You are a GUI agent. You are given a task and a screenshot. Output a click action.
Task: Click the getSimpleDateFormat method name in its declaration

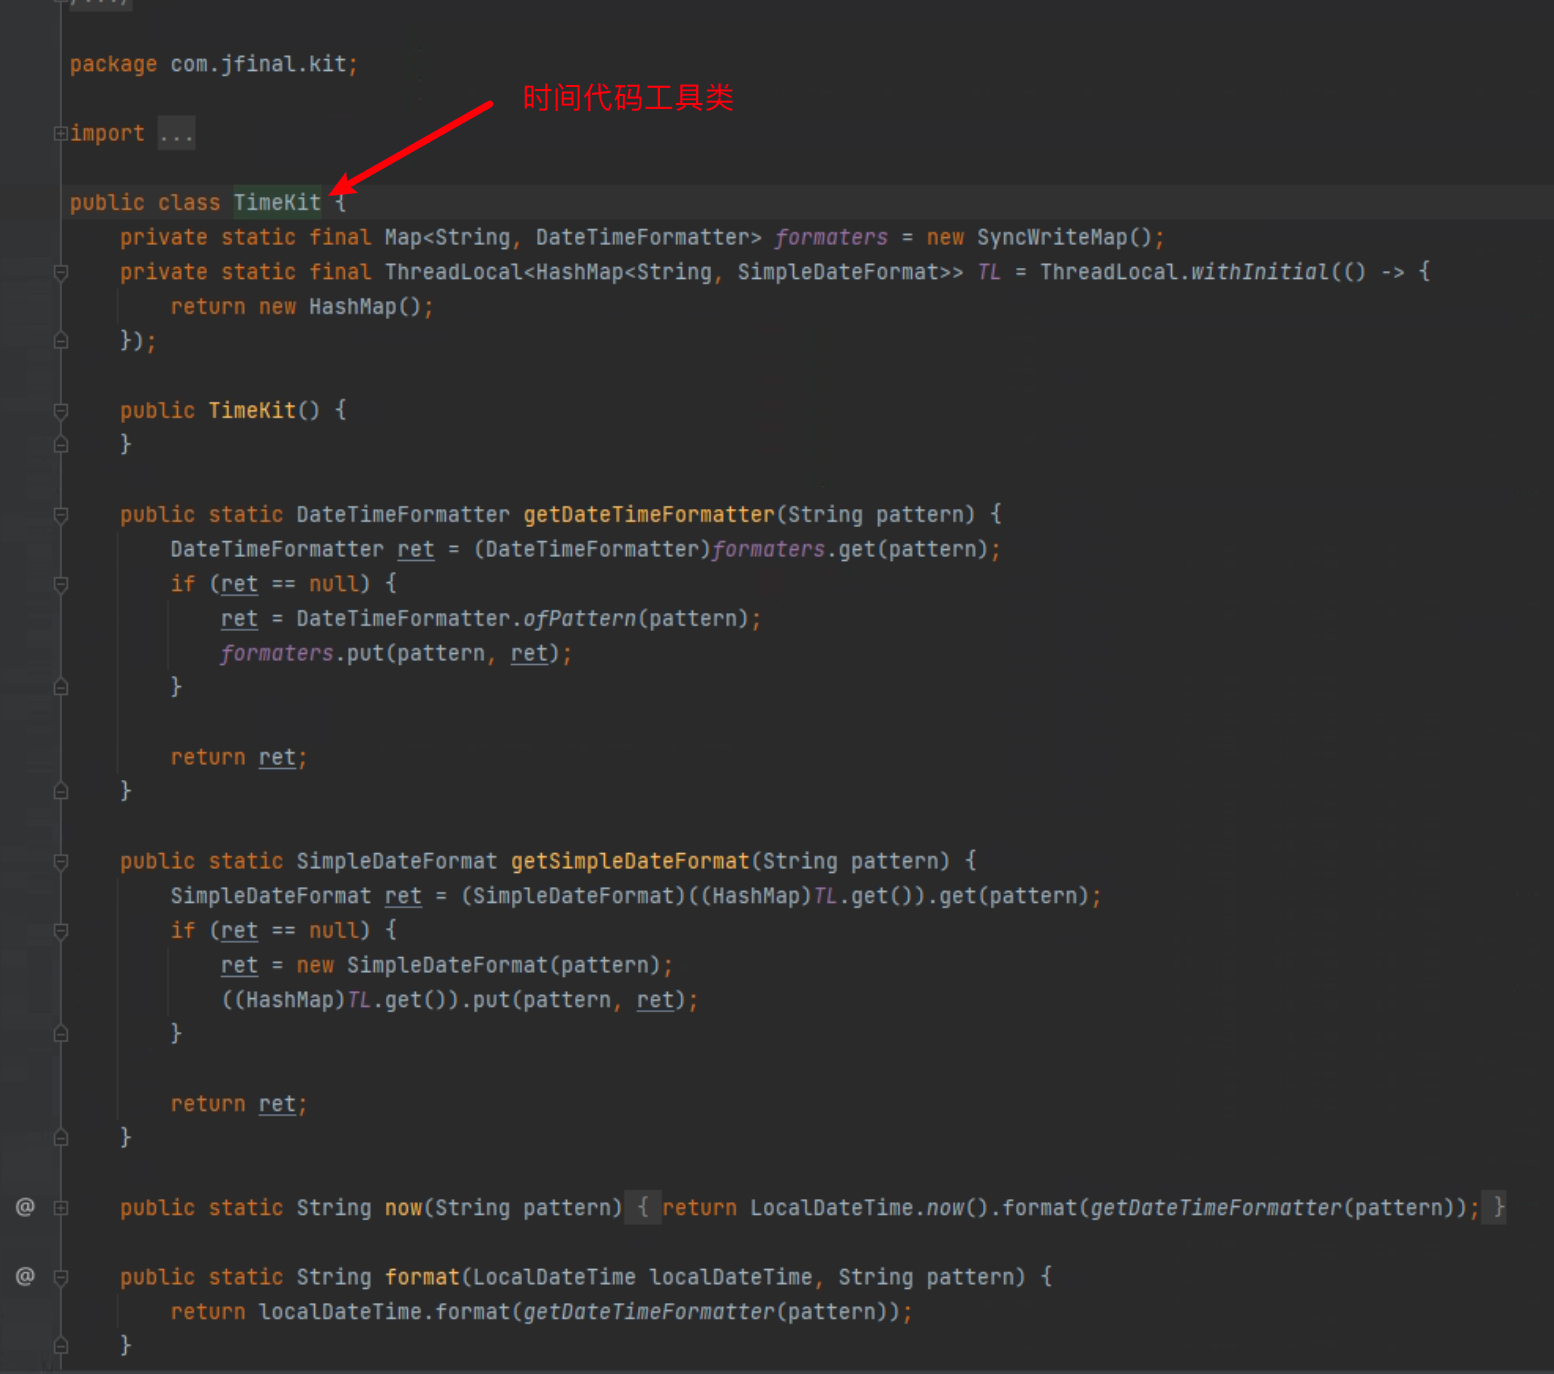(x=630, y=861)
